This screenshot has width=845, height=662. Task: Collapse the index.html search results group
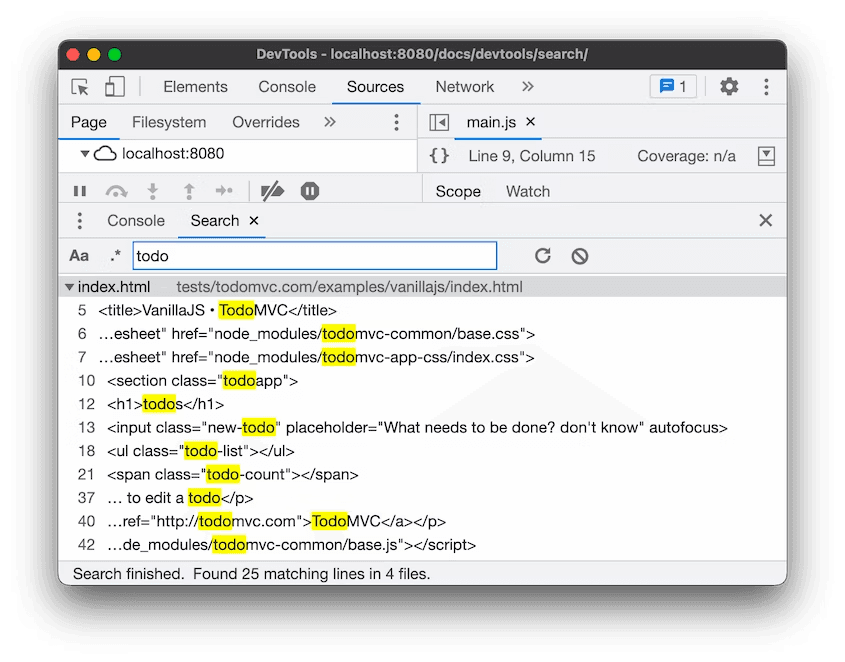pyautogui.click(x=69, y=287)
